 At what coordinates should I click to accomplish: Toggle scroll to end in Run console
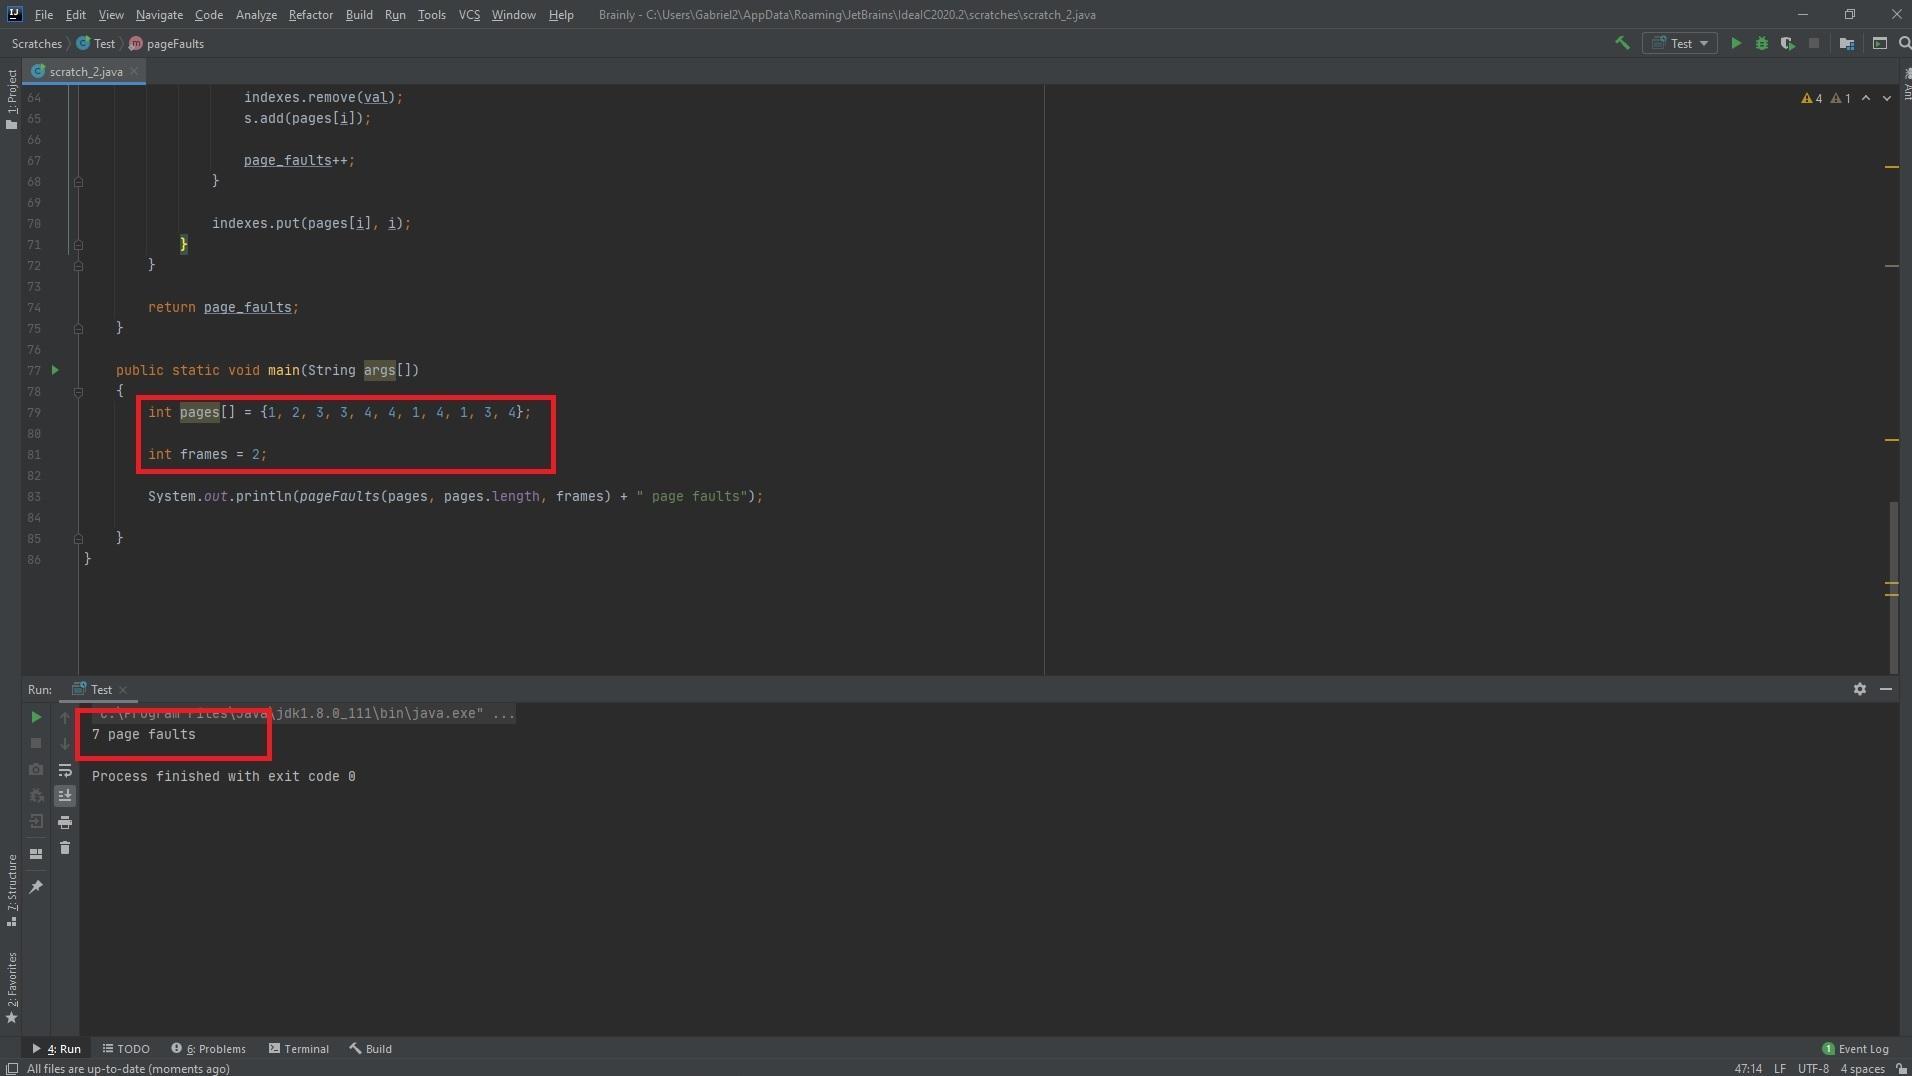[x=65, y=796]
